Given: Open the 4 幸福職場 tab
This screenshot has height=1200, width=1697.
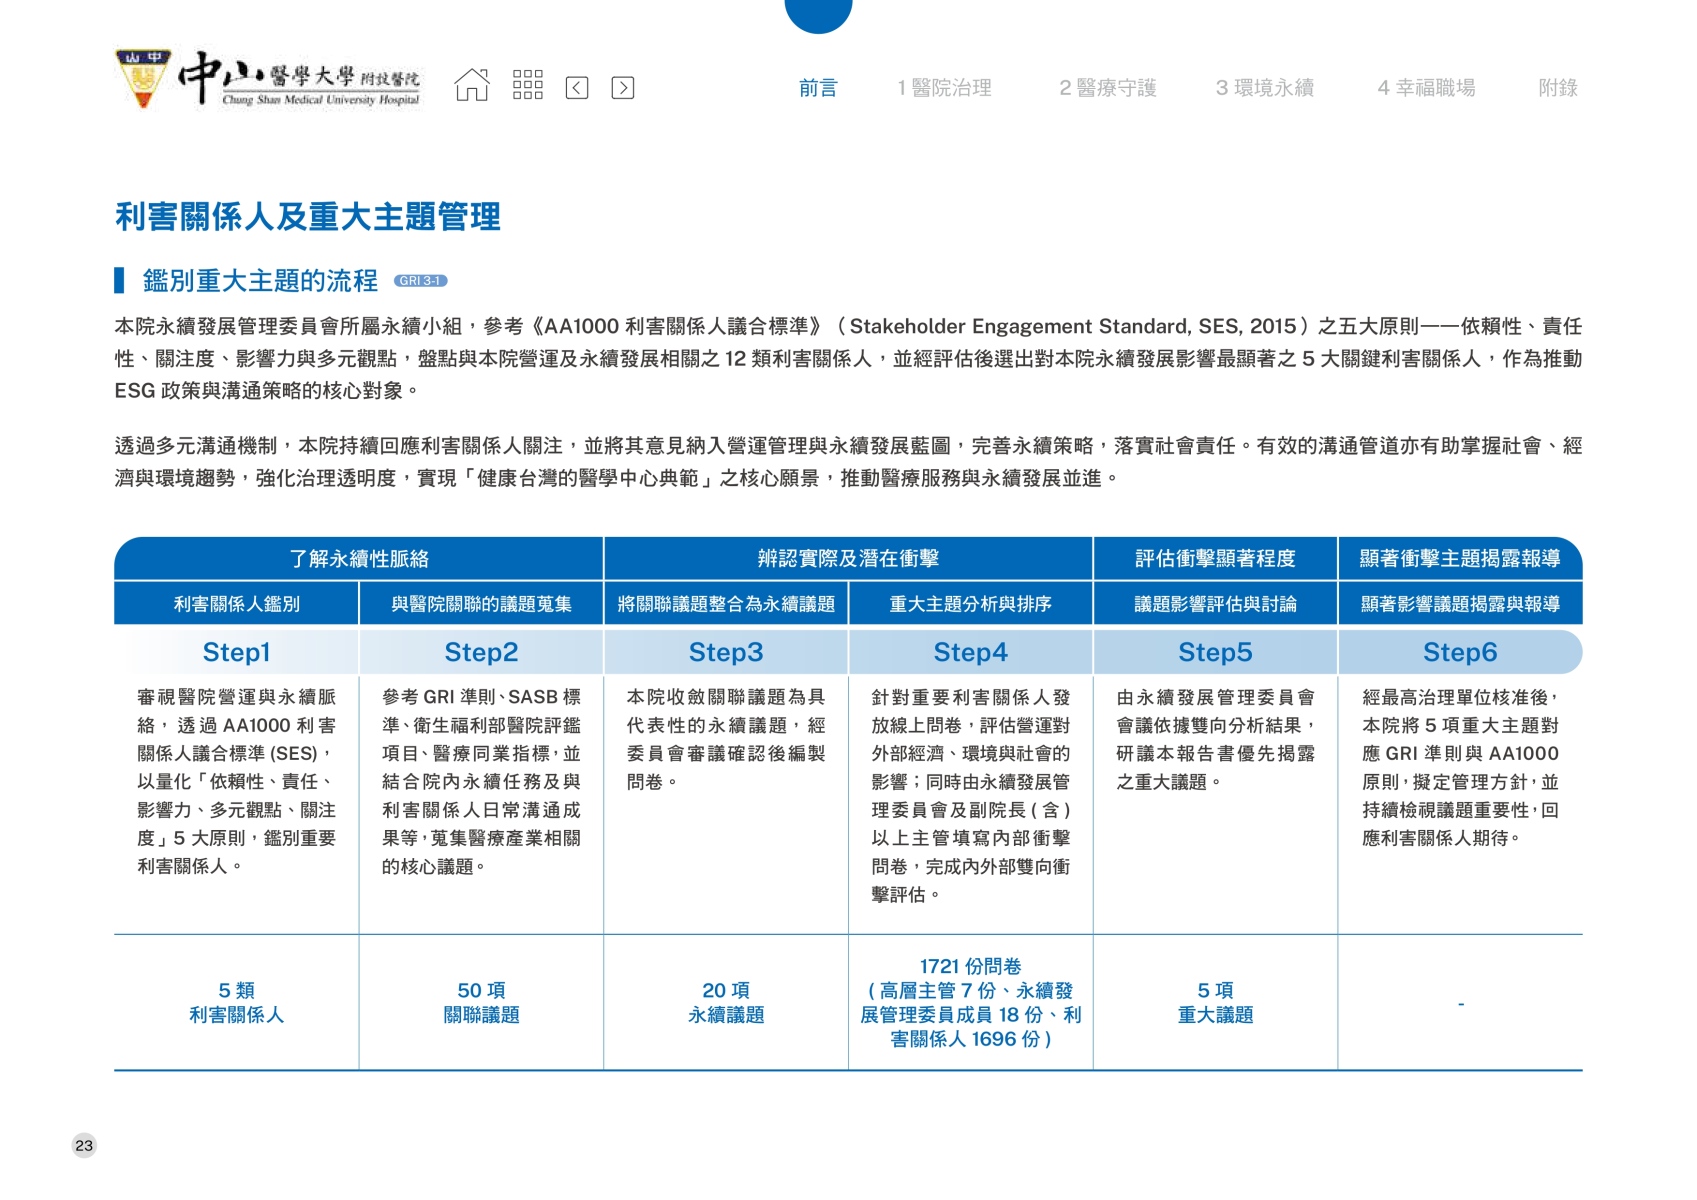Looking at the screenshot, I should tap(1426, 88).
